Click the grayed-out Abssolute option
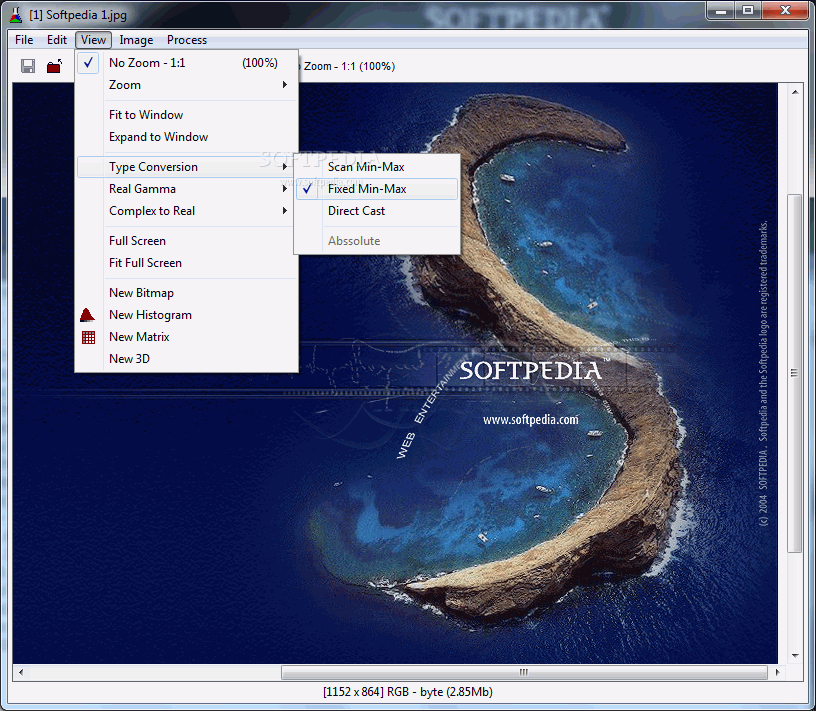 377,241
